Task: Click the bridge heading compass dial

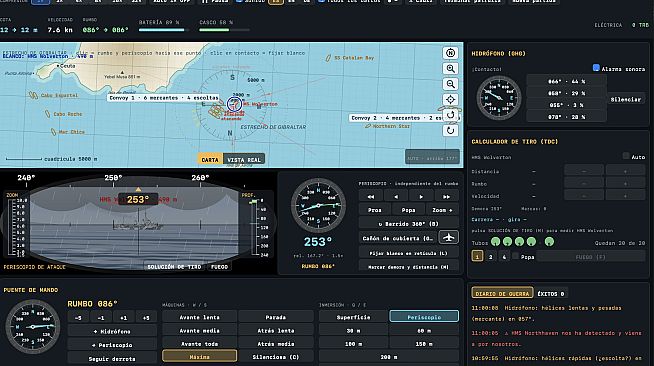Action: (x=33, y=327)
